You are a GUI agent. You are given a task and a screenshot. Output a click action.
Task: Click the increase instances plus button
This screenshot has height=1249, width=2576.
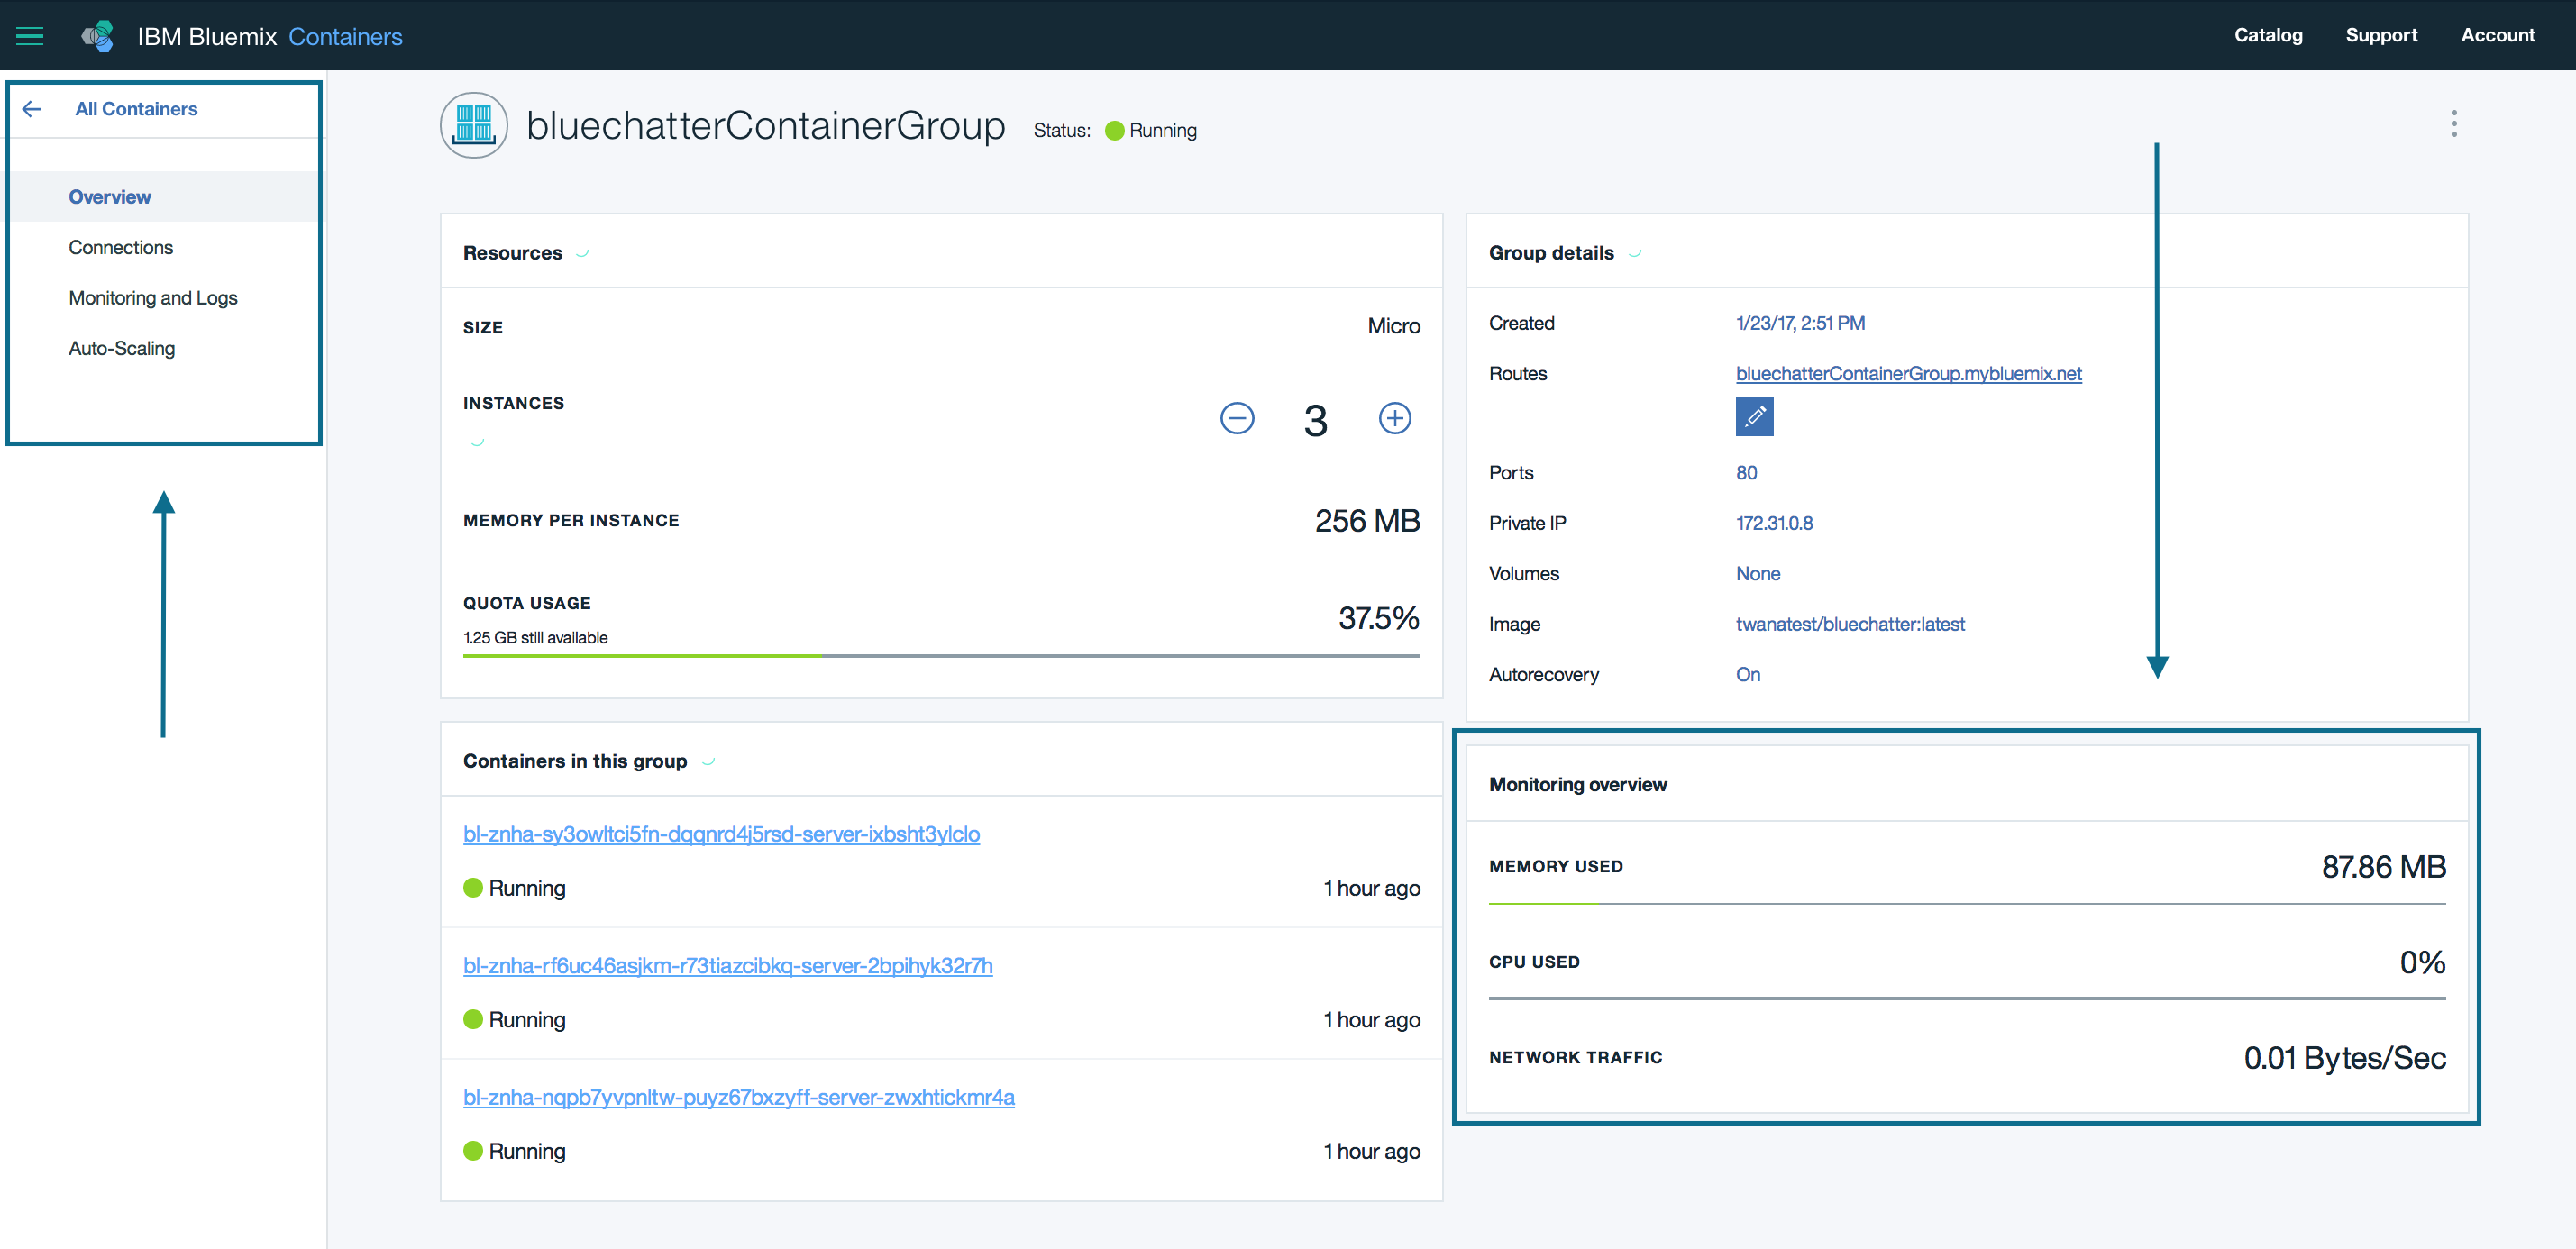click(x=1393, y=419)
